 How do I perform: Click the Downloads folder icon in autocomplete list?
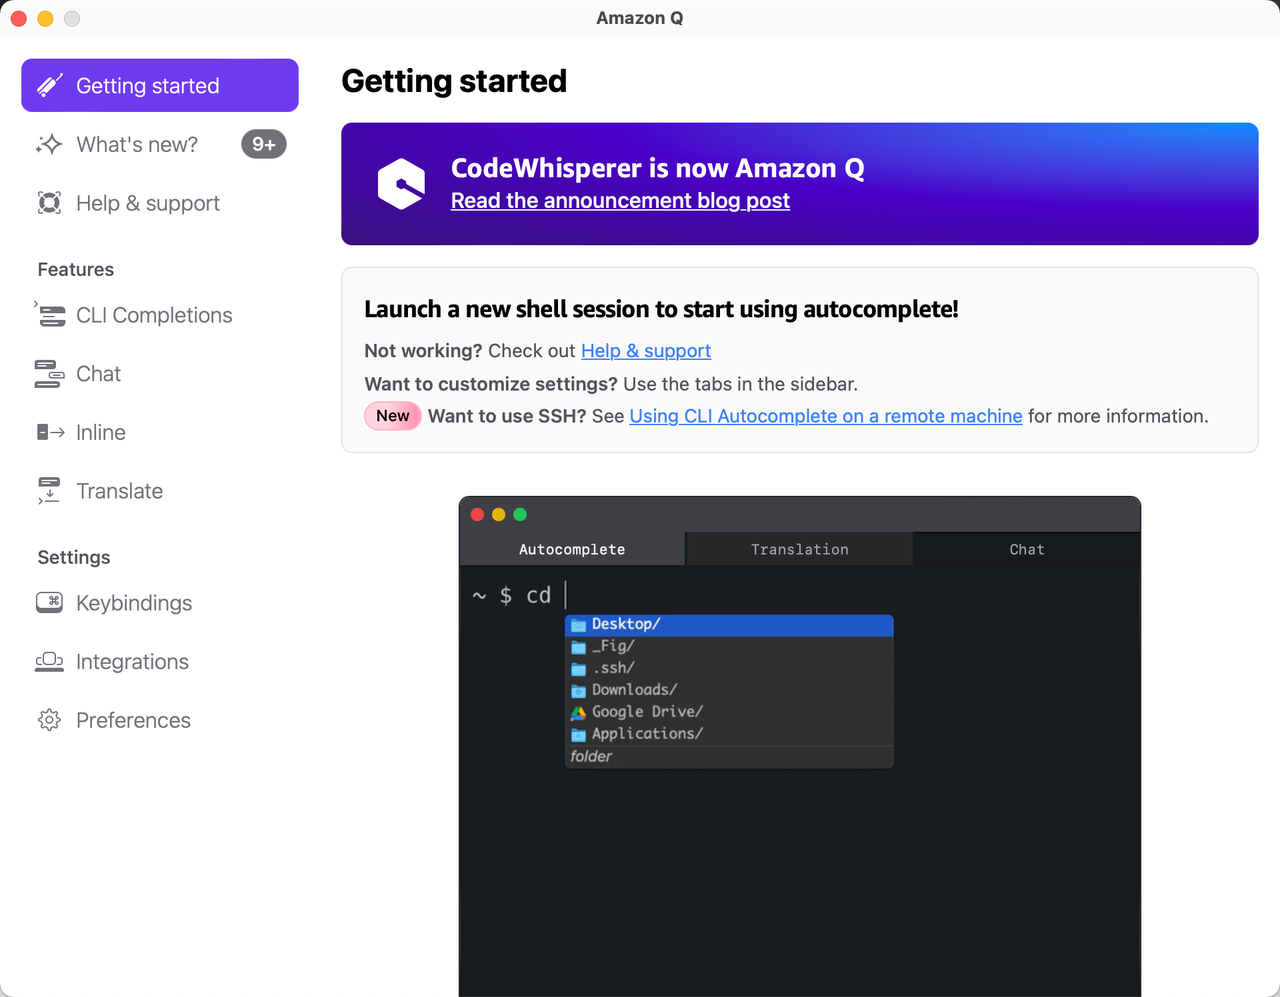(578, 691)
